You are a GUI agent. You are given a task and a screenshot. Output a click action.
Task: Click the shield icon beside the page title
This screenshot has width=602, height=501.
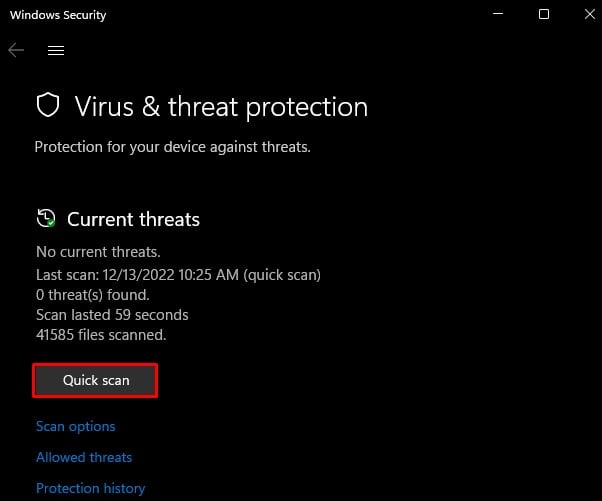(x=48, y=106)
